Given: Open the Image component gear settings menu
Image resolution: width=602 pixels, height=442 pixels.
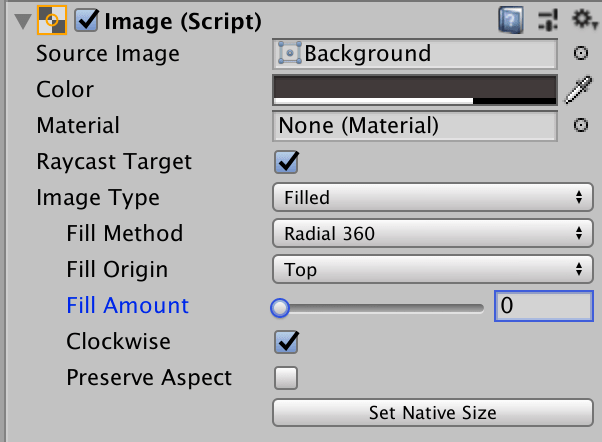Looking at the screenshot, I should [x=584, y=19].
